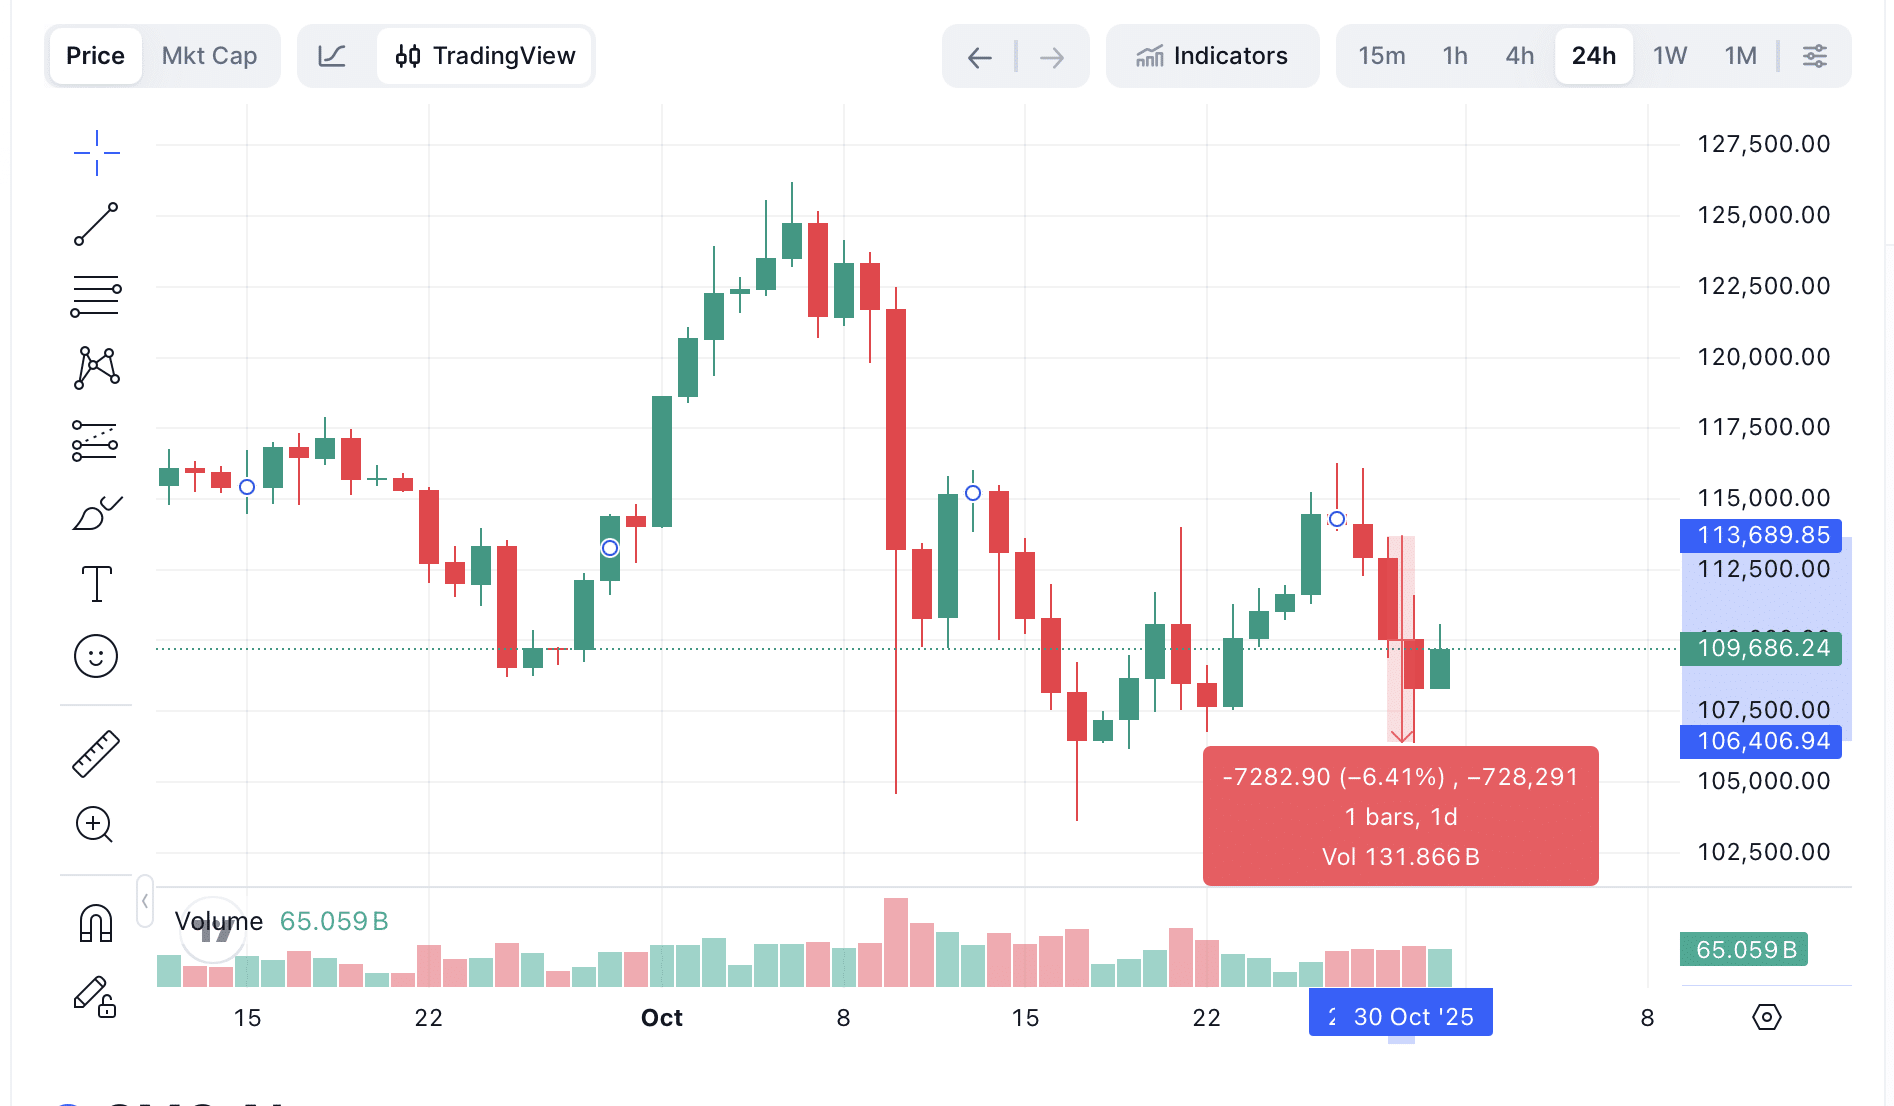Select the text annotation tool

coord(96,584)
